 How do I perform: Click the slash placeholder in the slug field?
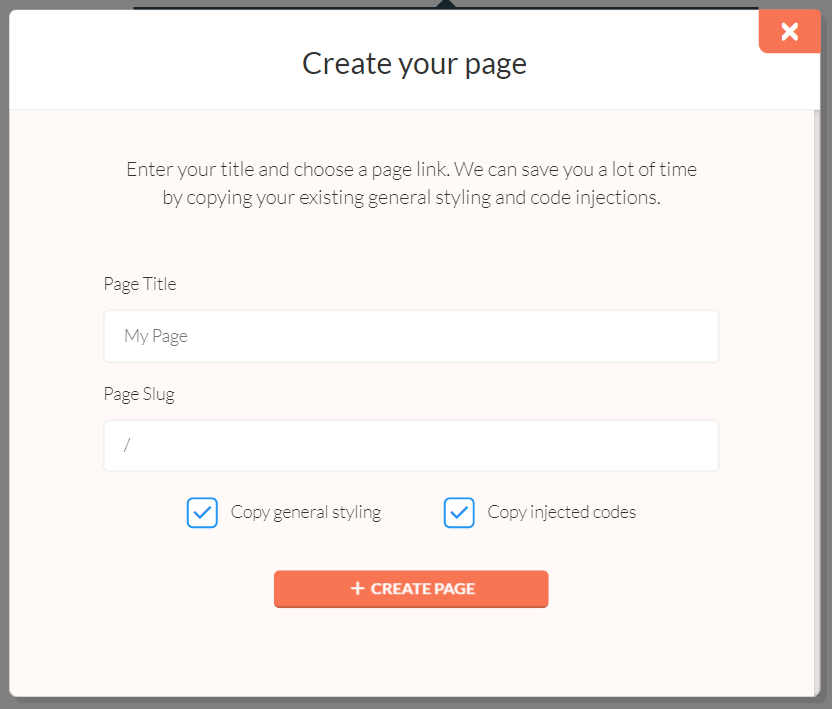(127, 446)
